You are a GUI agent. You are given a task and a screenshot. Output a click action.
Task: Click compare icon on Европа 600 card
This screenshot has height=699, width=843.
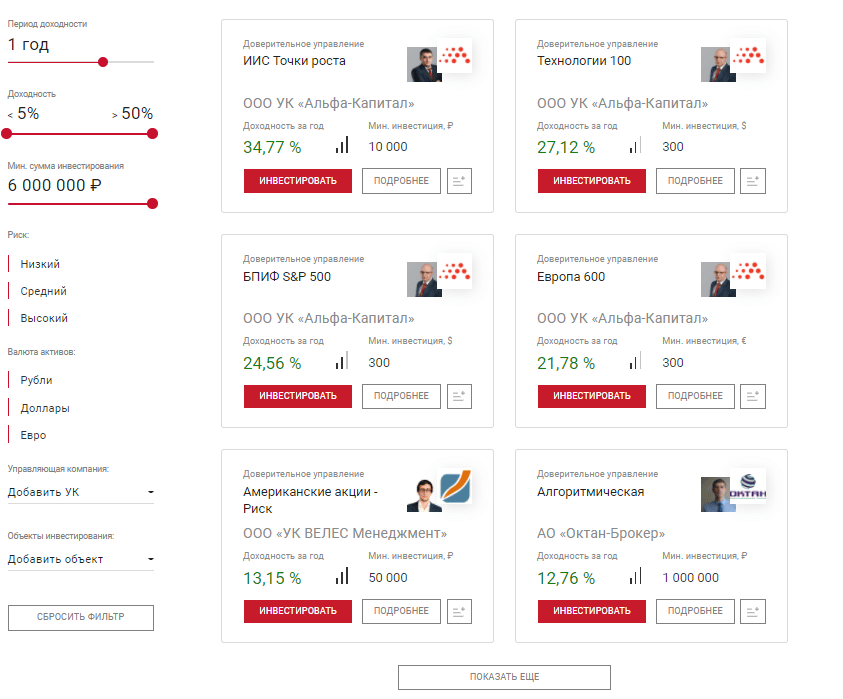point(753,396)
